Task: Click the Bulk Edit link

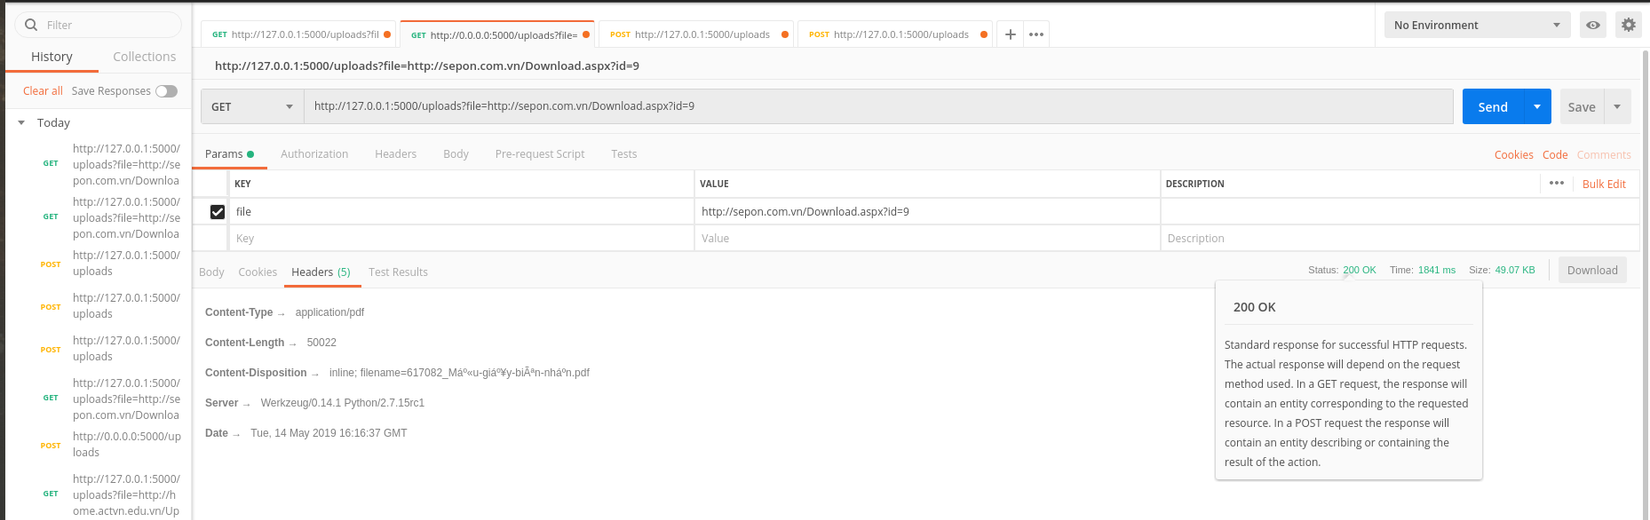Action: 1604,184
